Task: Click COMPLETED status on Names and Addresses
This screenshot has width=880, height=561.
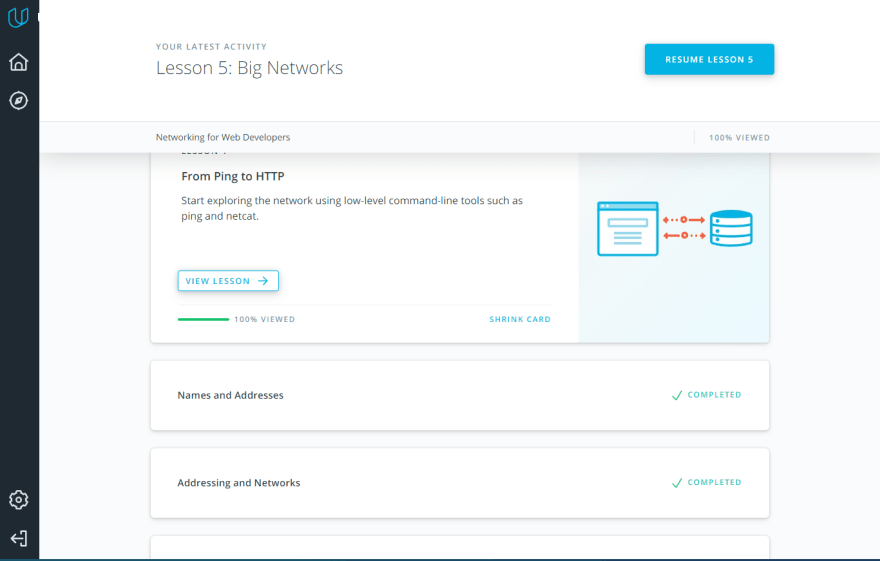Action: [714, 394]
